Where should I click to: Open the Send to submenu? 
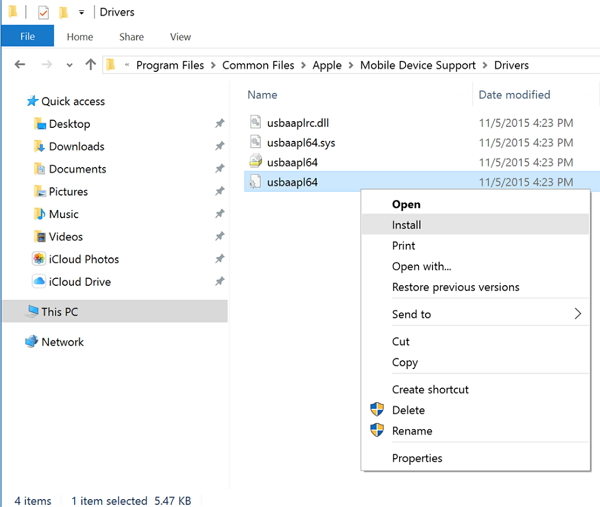click(x=411, y=314)
